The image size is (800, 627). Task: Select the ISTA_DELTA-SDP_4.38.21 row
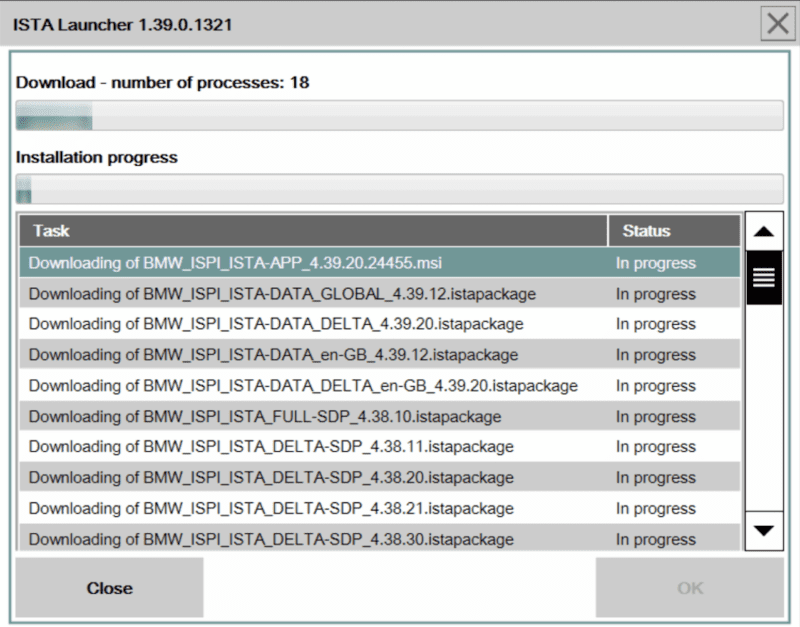pos(380,508)
